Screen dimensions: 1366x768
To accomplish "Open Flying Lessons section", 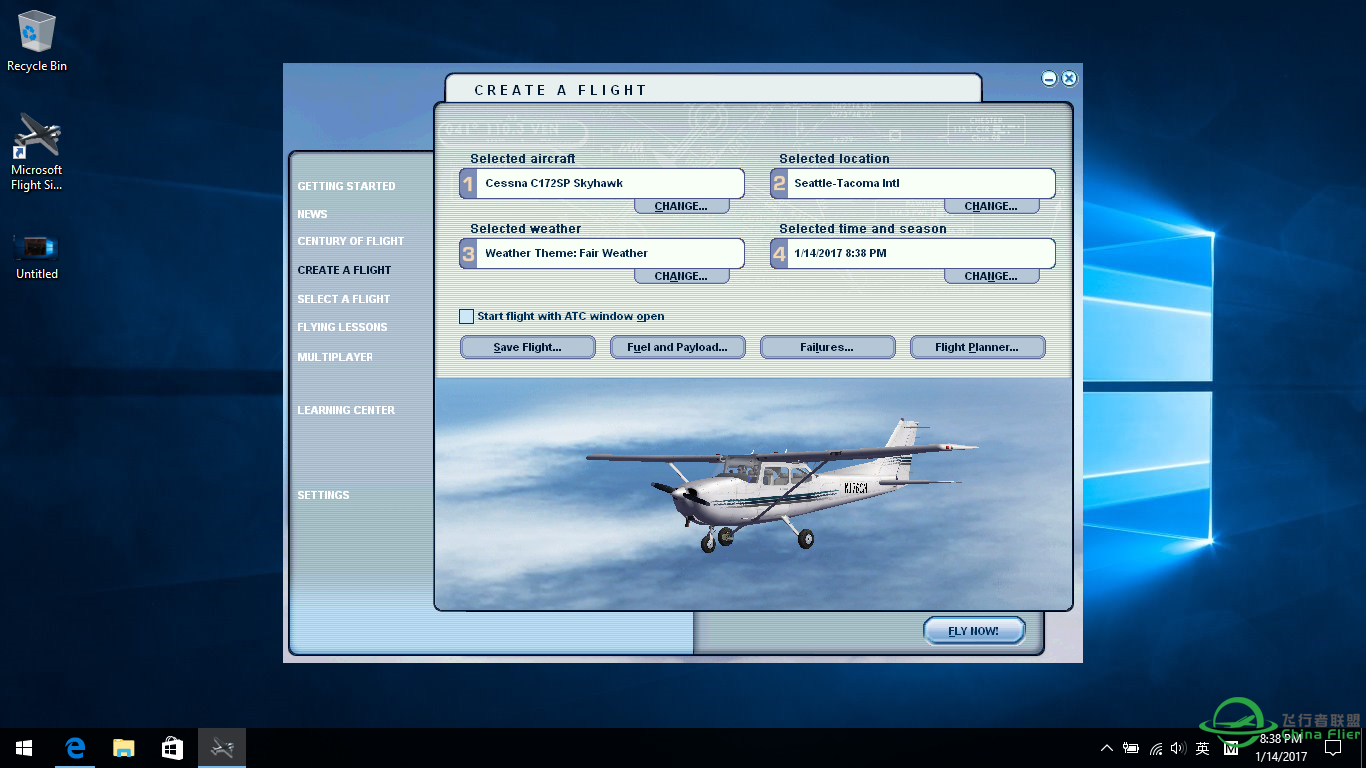I will tap(342, 327).
